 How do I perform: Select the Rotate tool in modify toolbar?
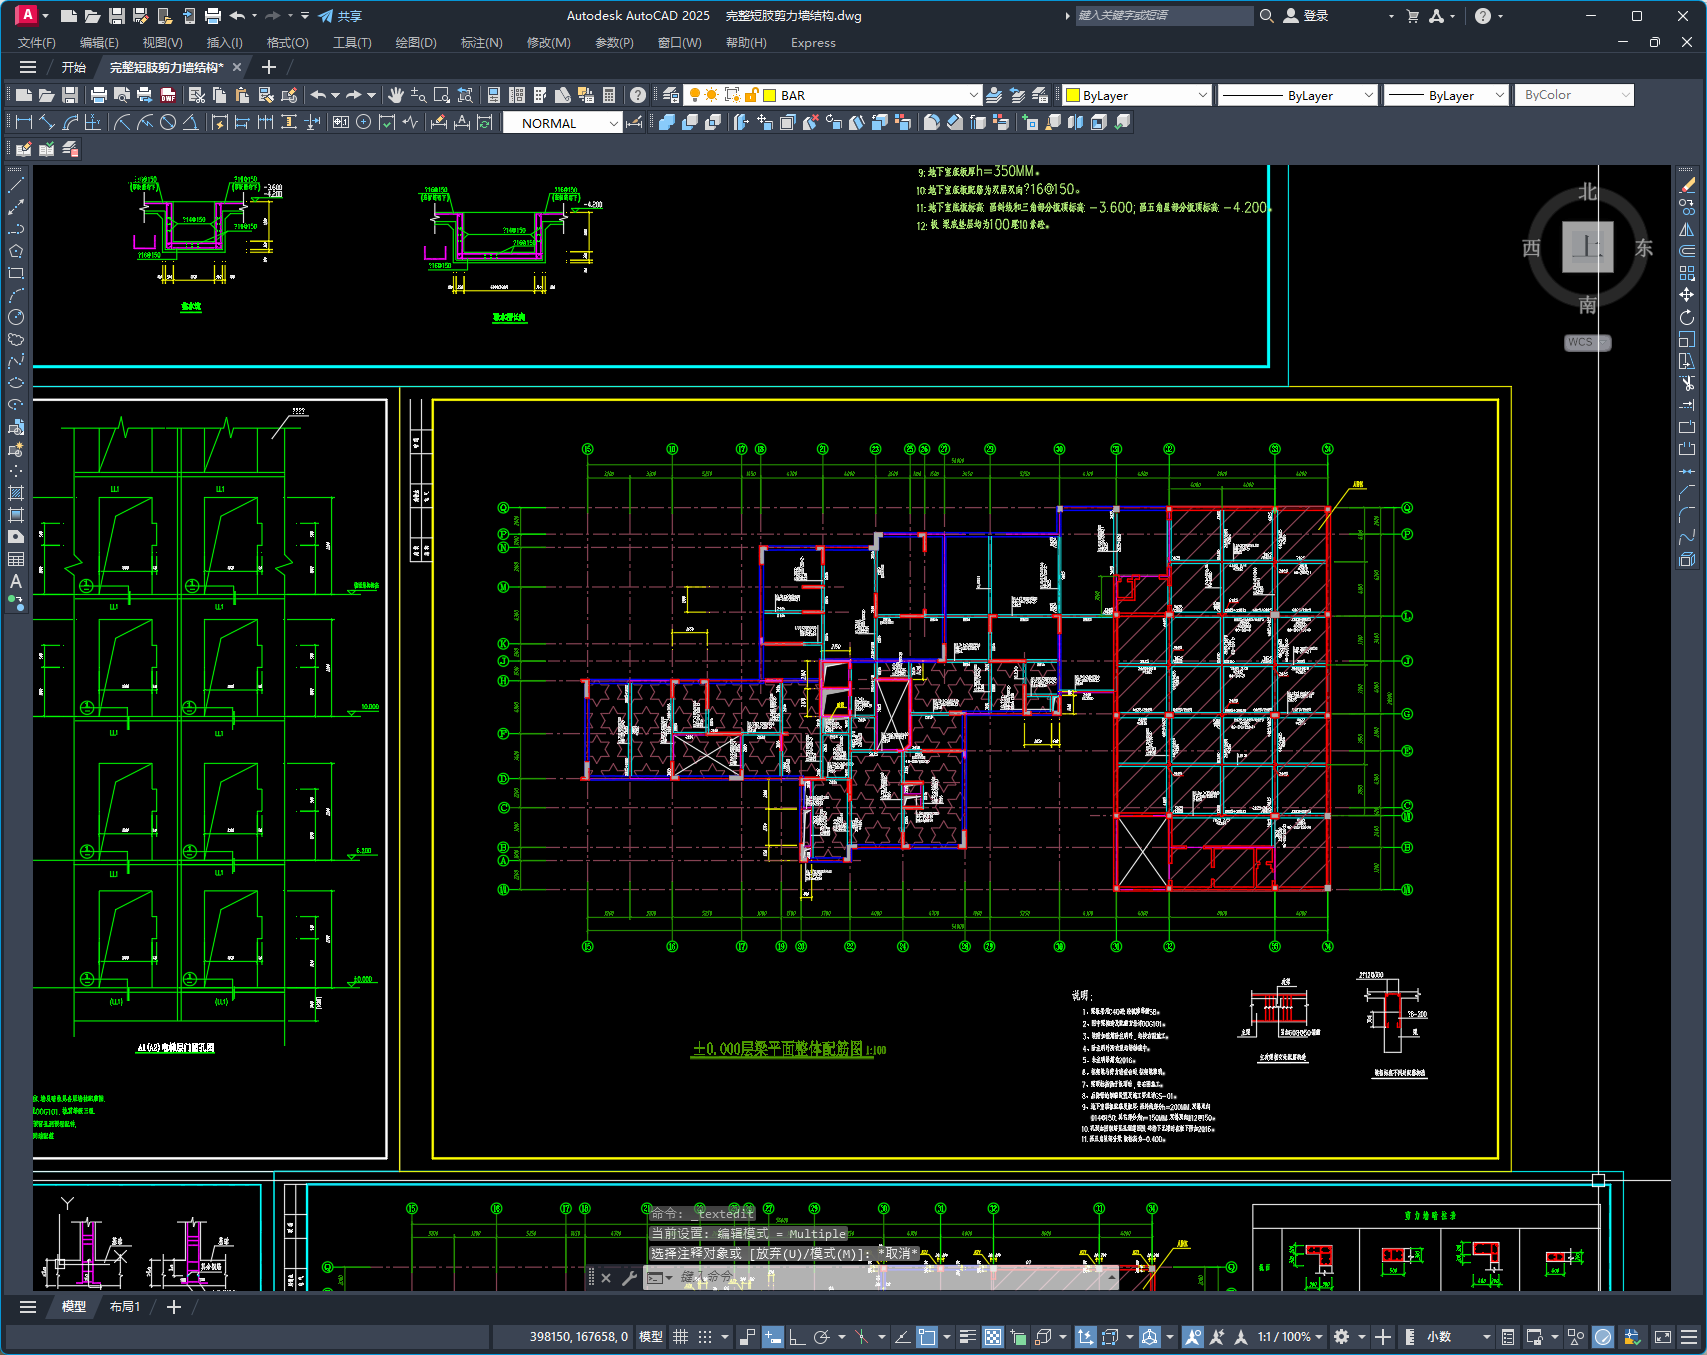pyautogui.click(x=1687, y=317)
